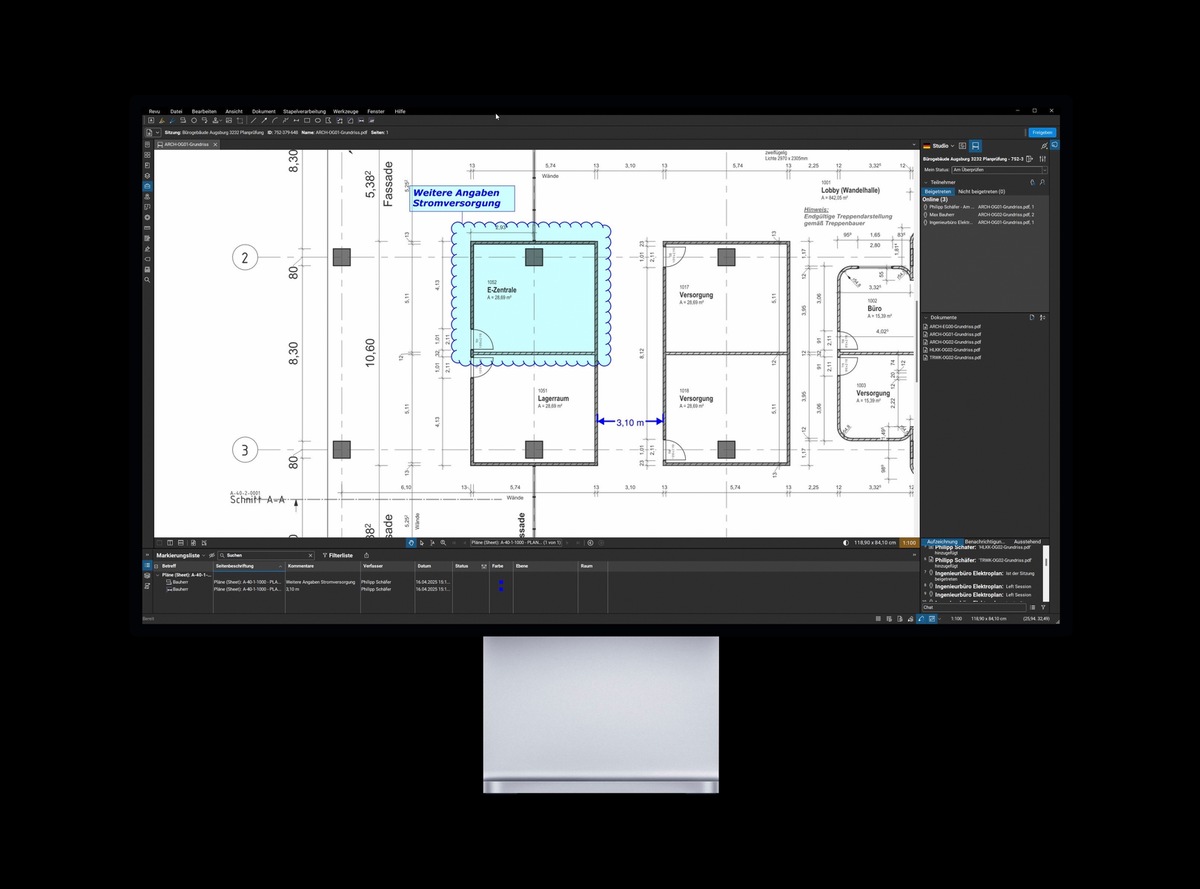Click the blue color swatch of the first markup
The image size is (1200, 889).
pos(500,582)
